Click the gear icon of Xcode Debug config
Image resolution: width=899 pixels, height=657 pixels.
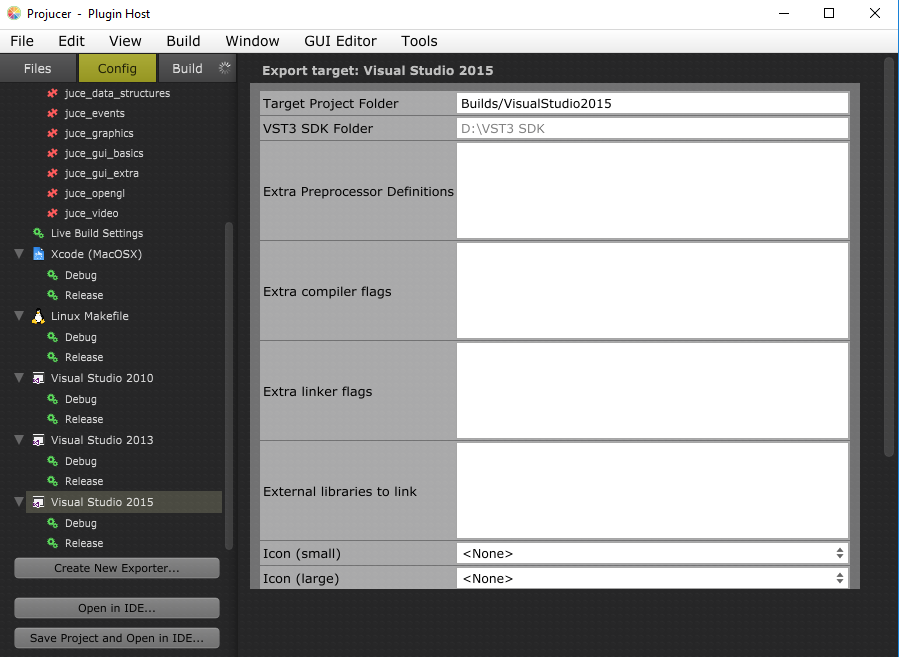click(52, 275)
